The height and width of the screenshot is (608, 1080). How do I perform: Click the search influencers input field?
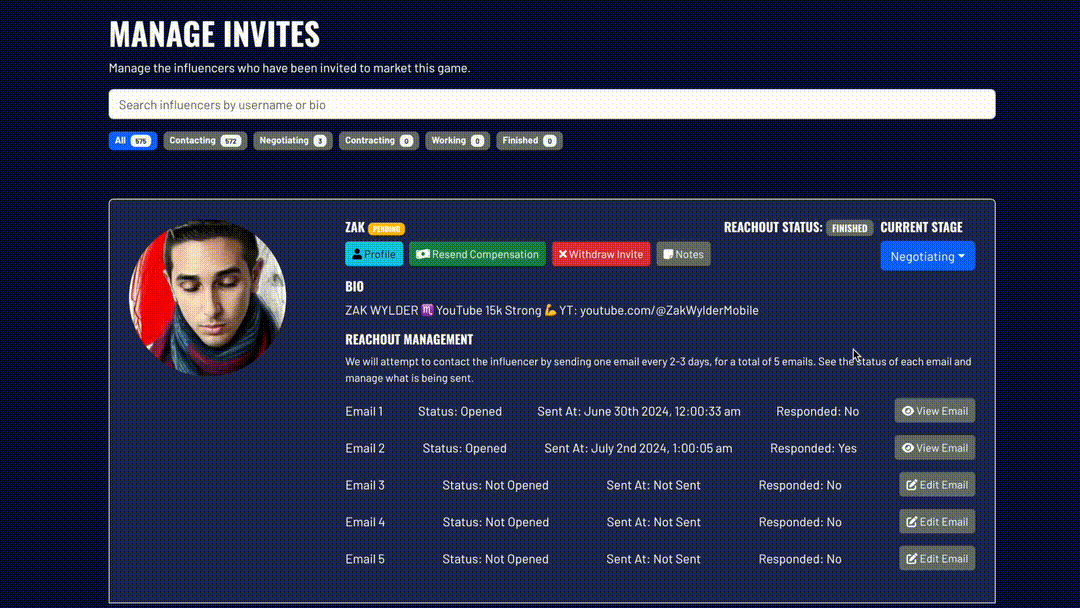pyautogui.click(x=551, y=105)
